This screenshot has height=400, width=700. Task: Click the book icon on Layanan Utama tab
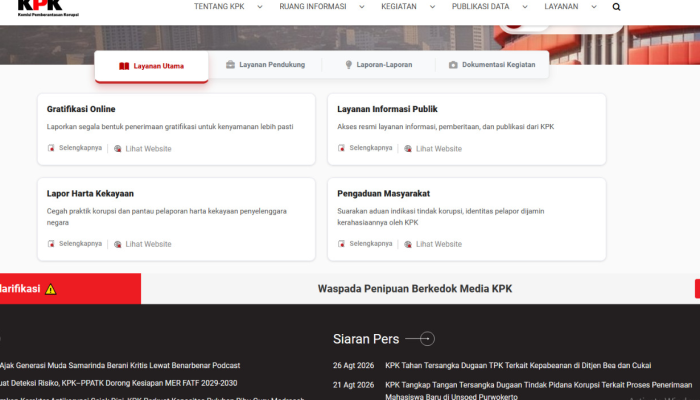pos(124,66)
